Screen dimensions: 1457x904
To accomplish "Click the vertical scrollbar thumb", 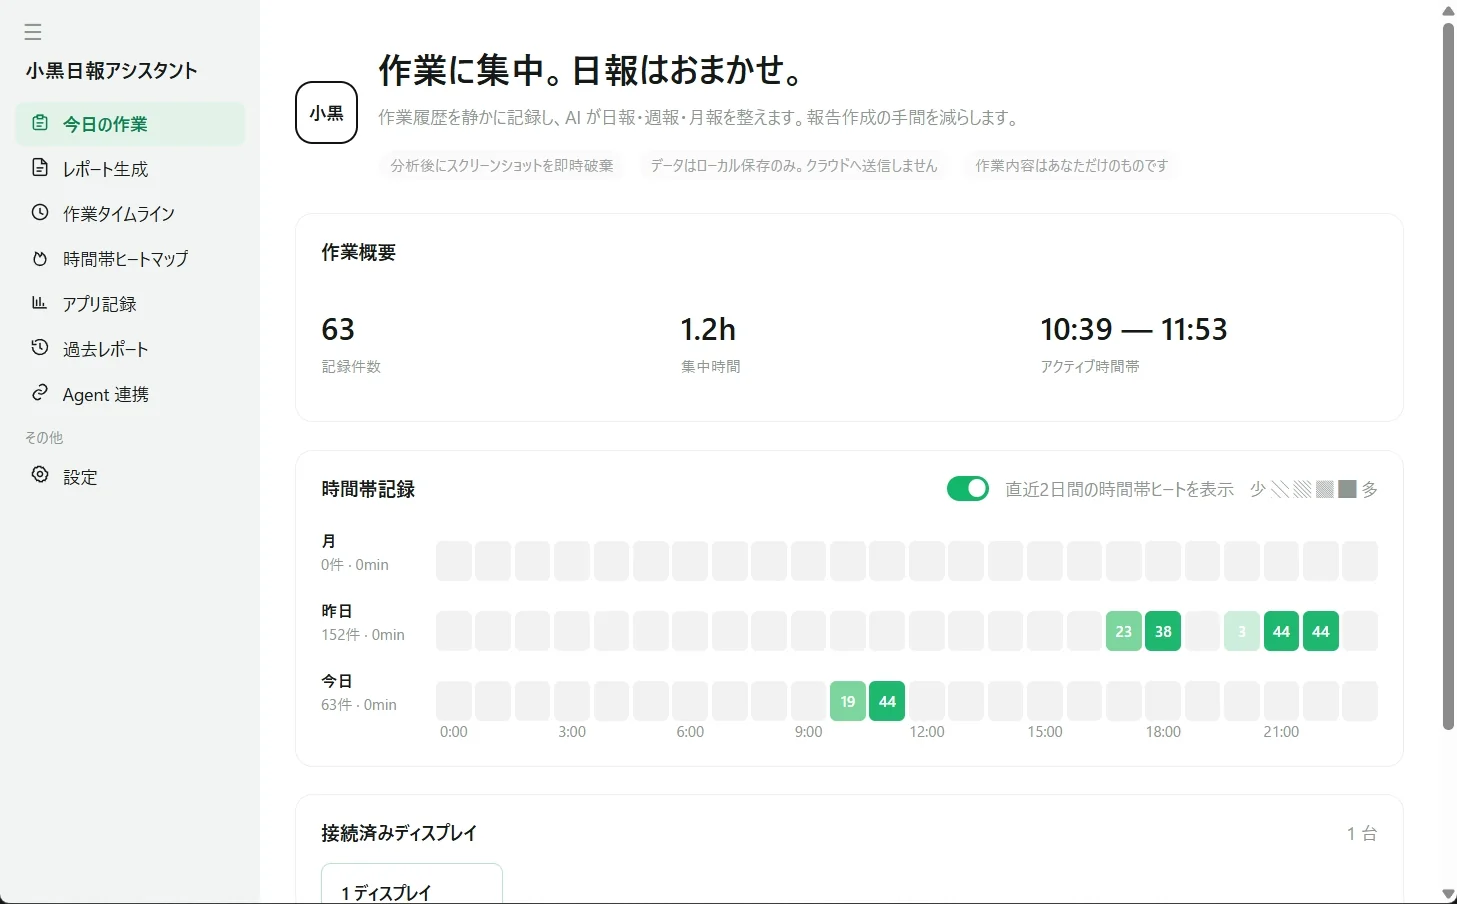I will click(1448, 376).
